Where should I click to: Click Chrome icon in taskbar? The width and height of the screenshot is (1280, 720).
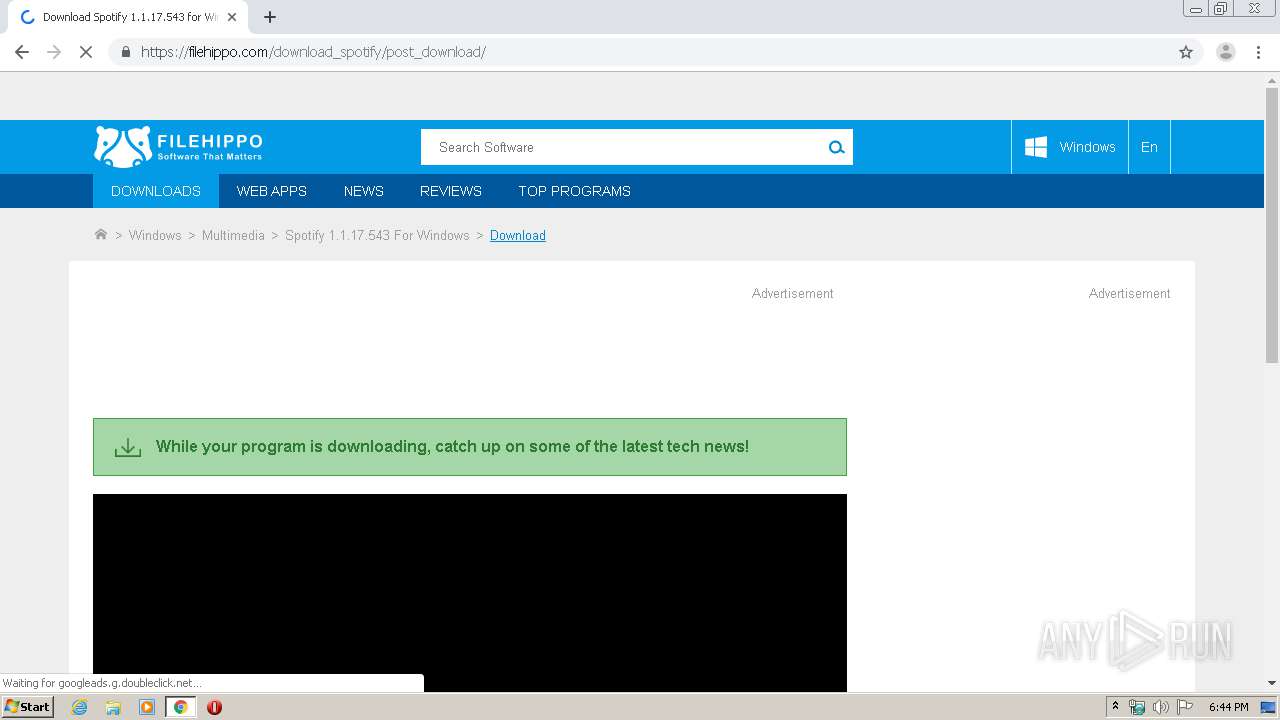(x=180, y=707)
